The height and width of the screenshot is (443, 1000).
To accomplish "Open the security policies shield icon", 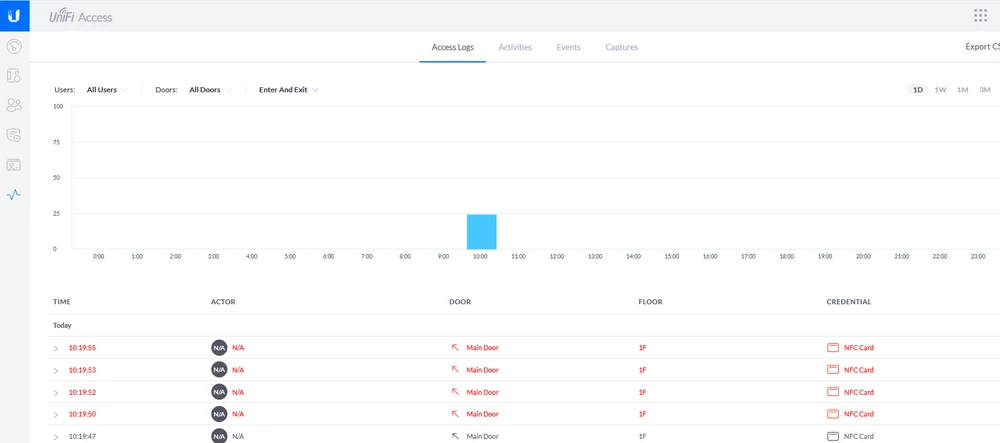I will [14, 134].
